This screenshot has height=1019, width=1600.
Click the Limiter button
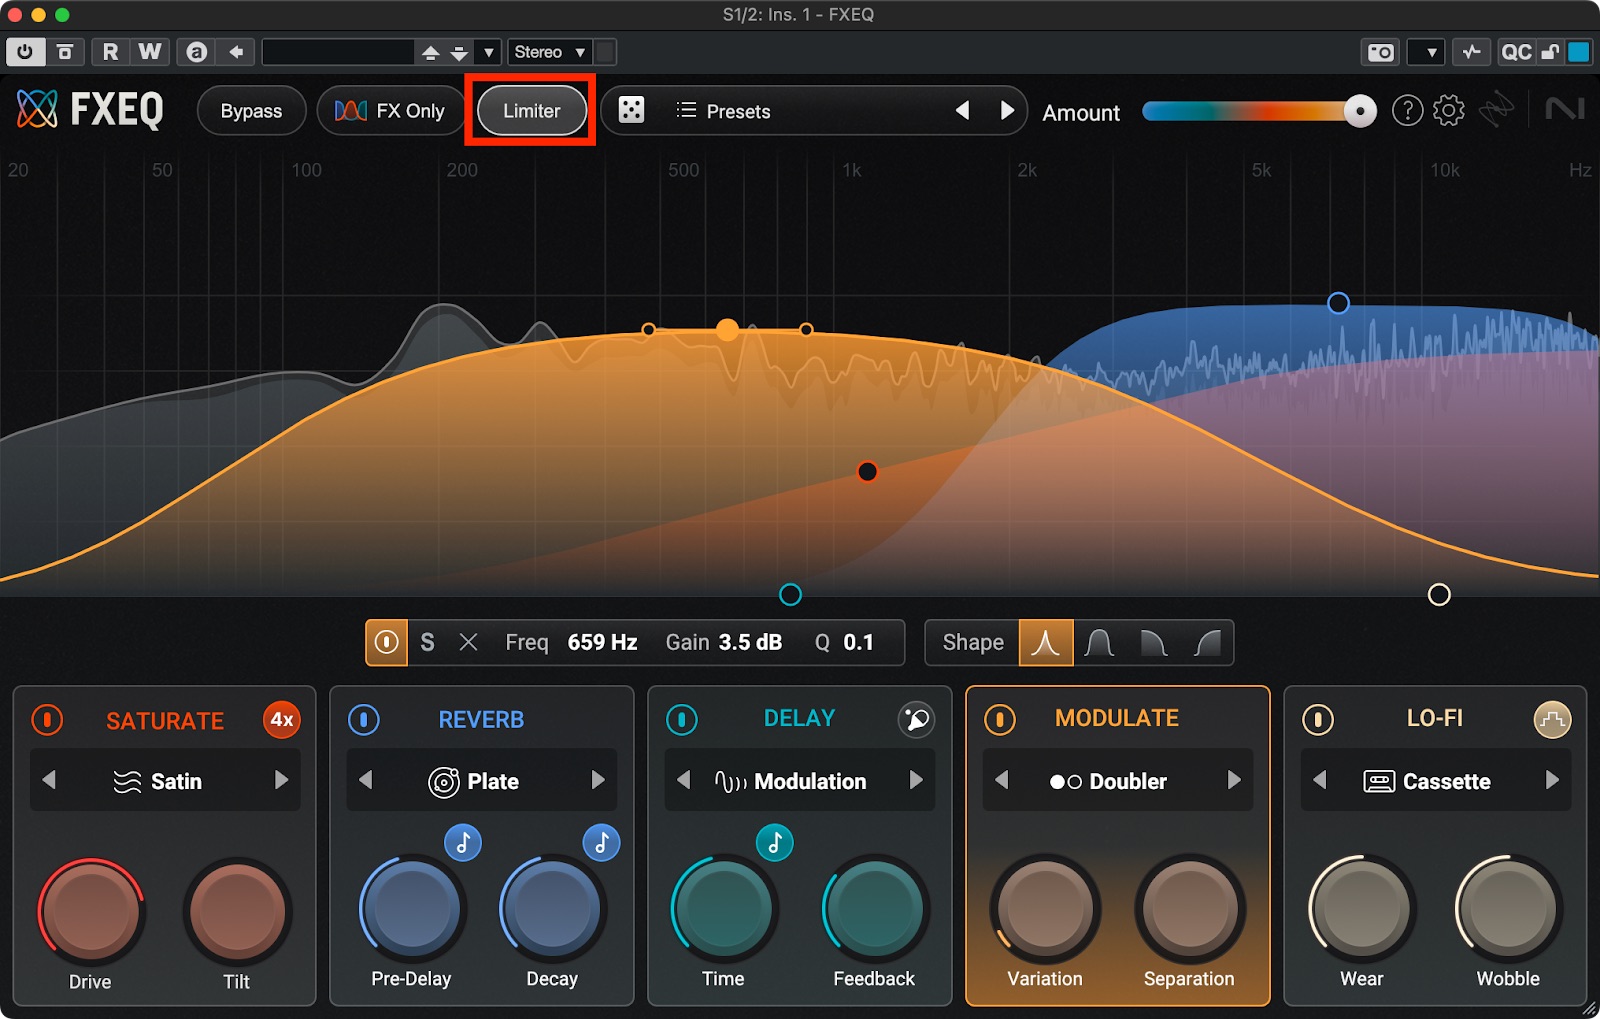[x=531, y=111]
